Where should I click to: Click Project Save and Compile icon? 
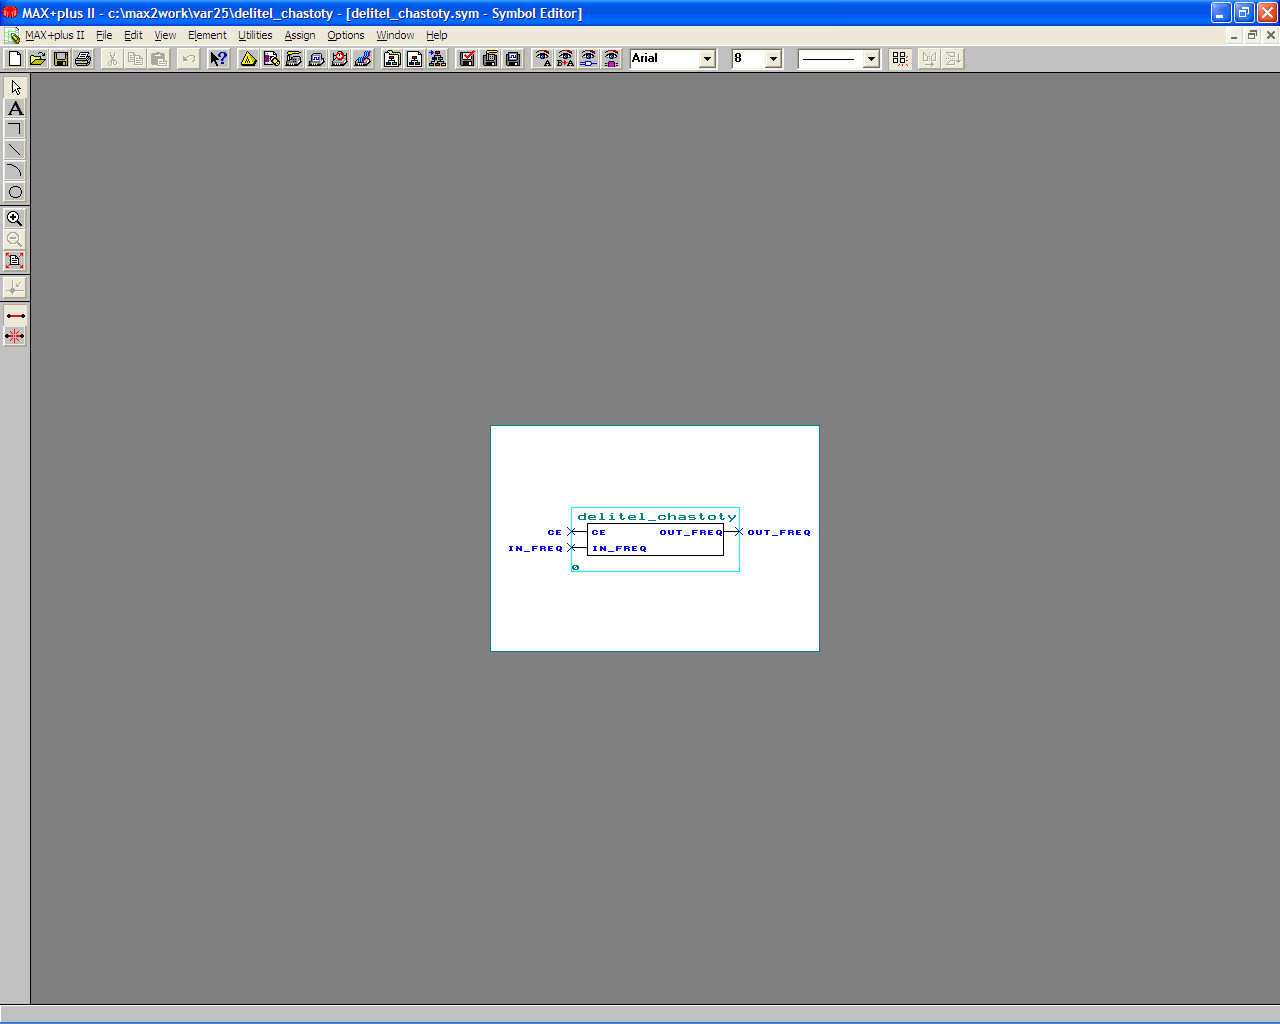pyautogui.click(x=490, y=59)
